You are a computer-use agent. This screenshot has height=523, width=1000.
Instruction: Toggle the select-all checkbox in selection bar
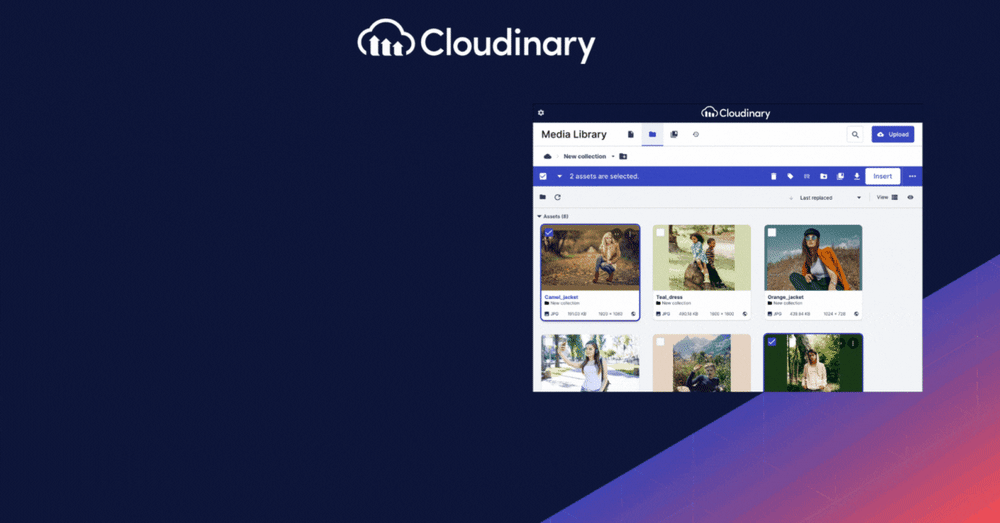click(543, 176)
